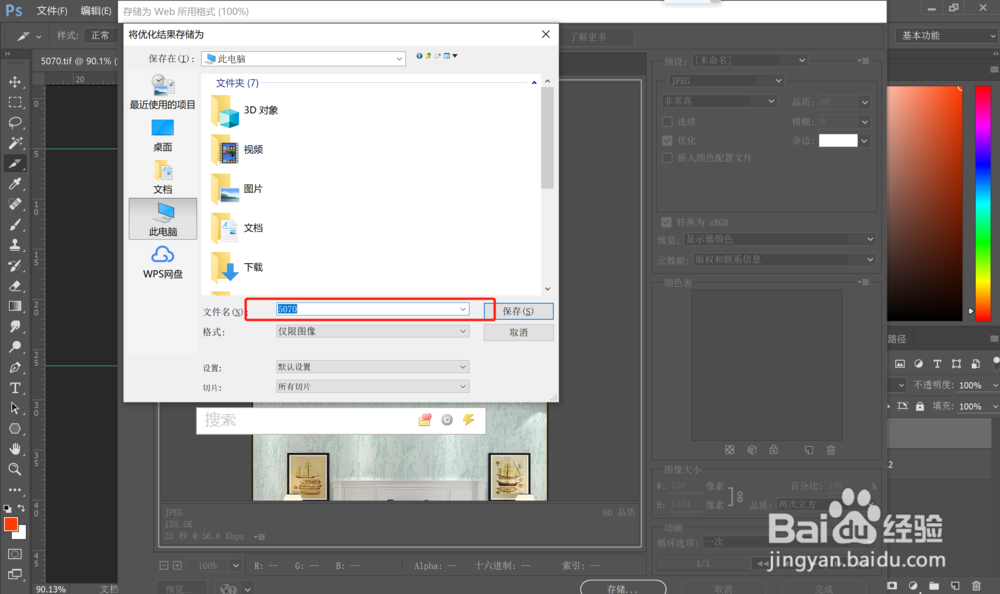Open the three-dots edit toolbar menu
The width and height of the screenshot is (1000, 594).
(15, 490)
